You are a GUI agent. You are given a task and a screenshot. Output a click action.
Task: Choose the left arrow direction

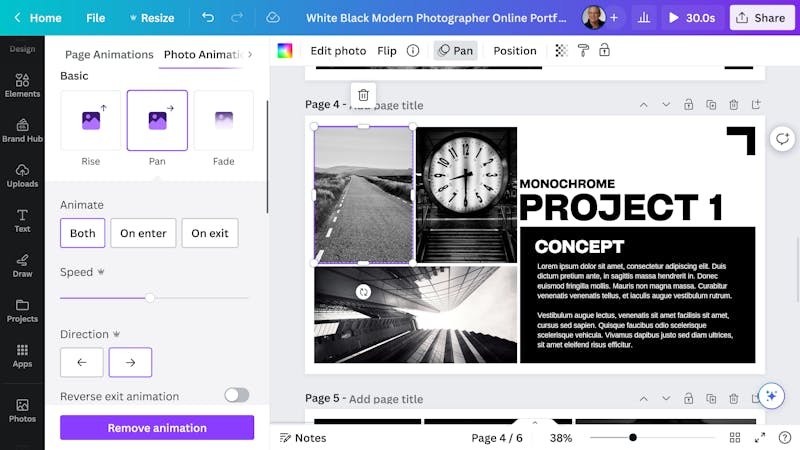coord(82,362)
